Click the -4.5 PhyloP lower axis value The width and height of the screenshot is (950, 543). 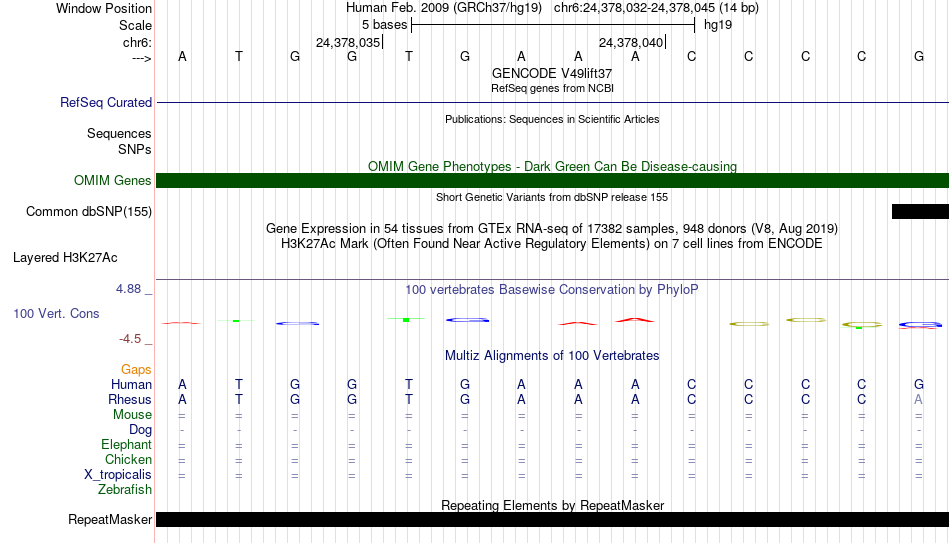(130, 339)
